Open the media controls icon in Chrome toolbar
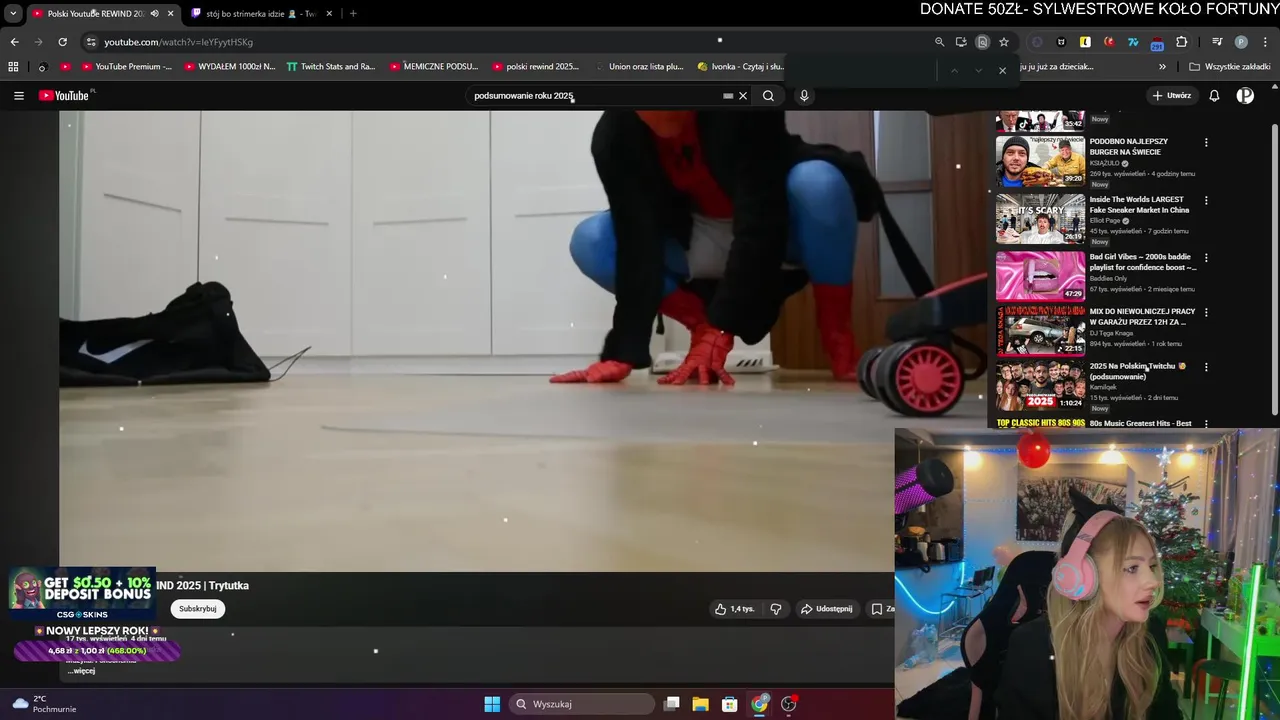The width and height of the screenshot is (1280, 720). [1217, 42]
